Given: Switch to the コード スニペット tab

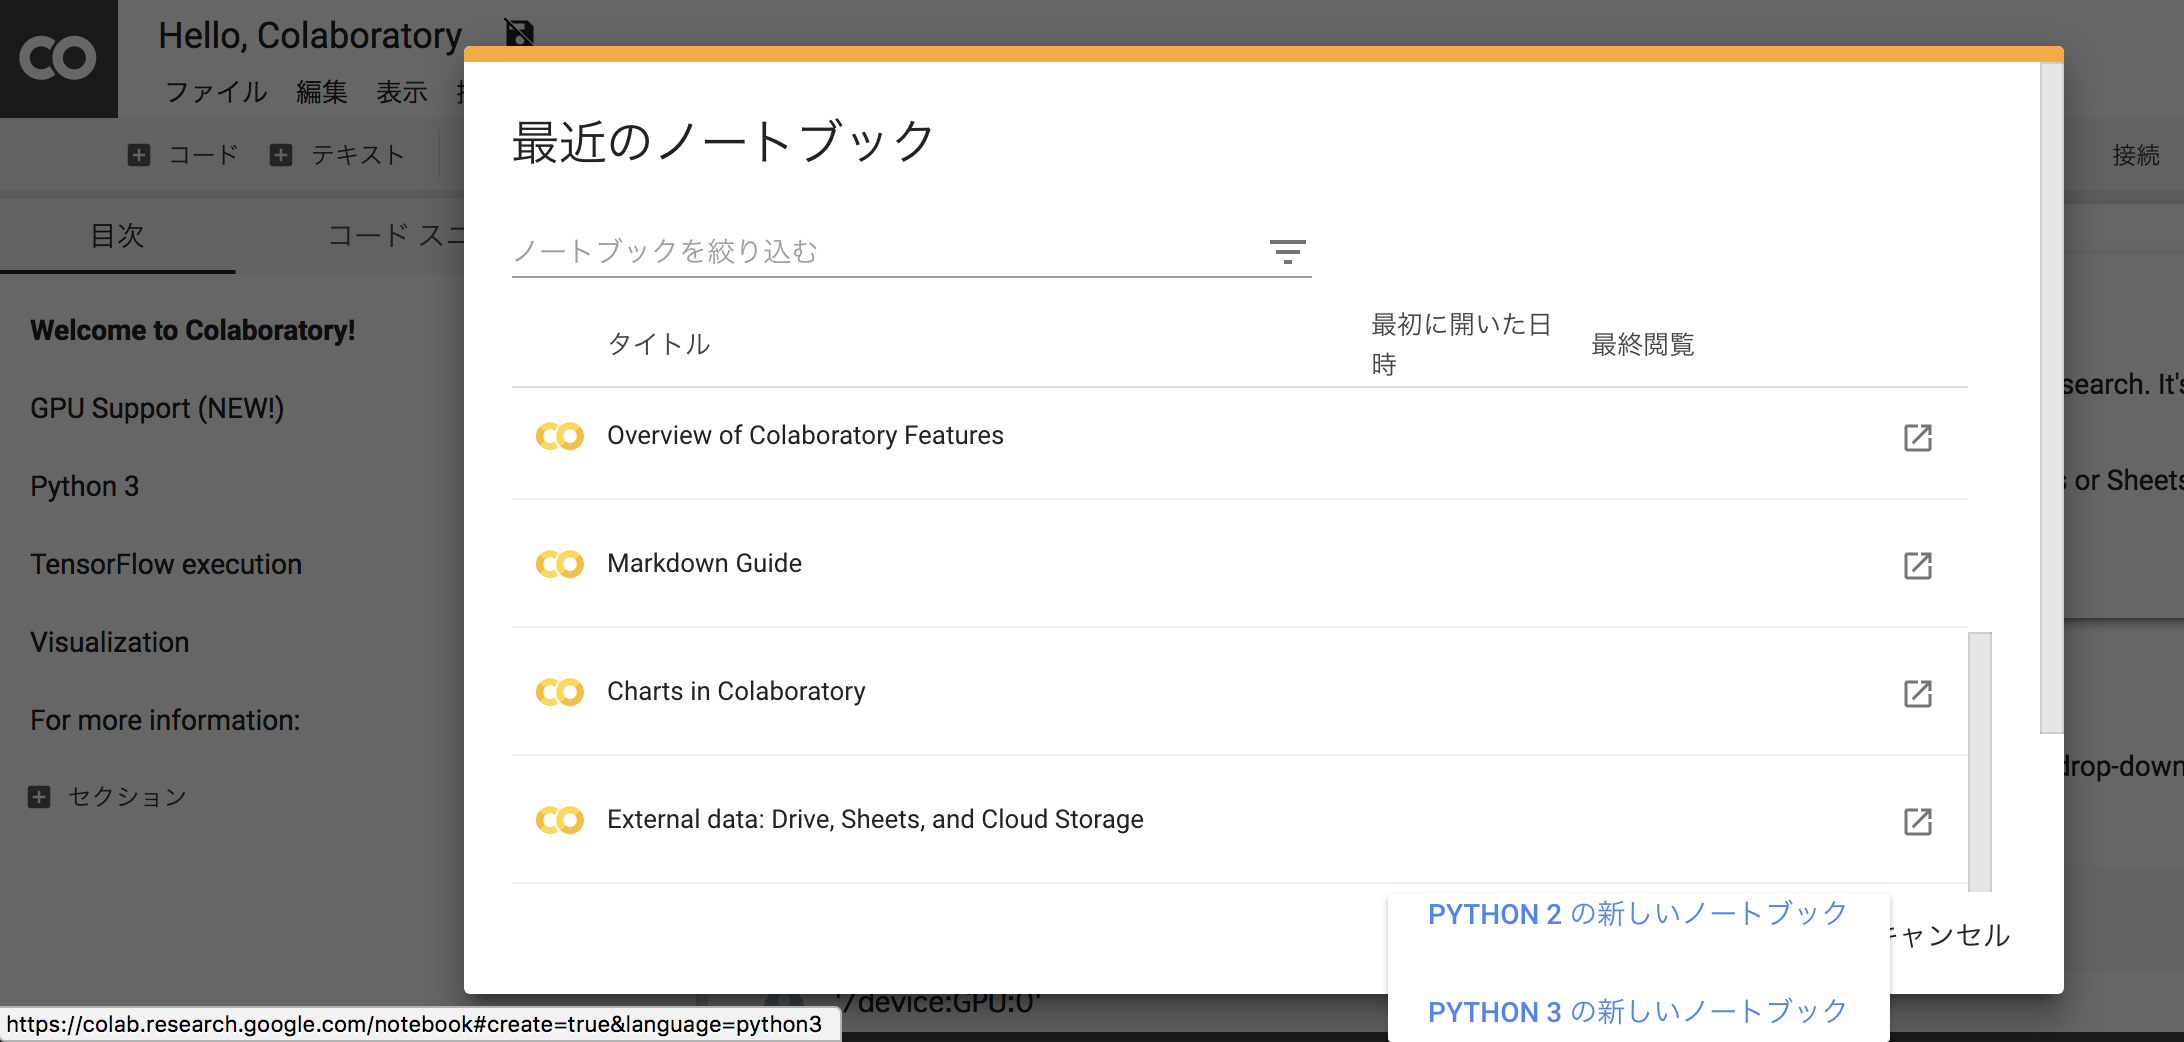Looking at the screenshot, I should coord(396,236).
